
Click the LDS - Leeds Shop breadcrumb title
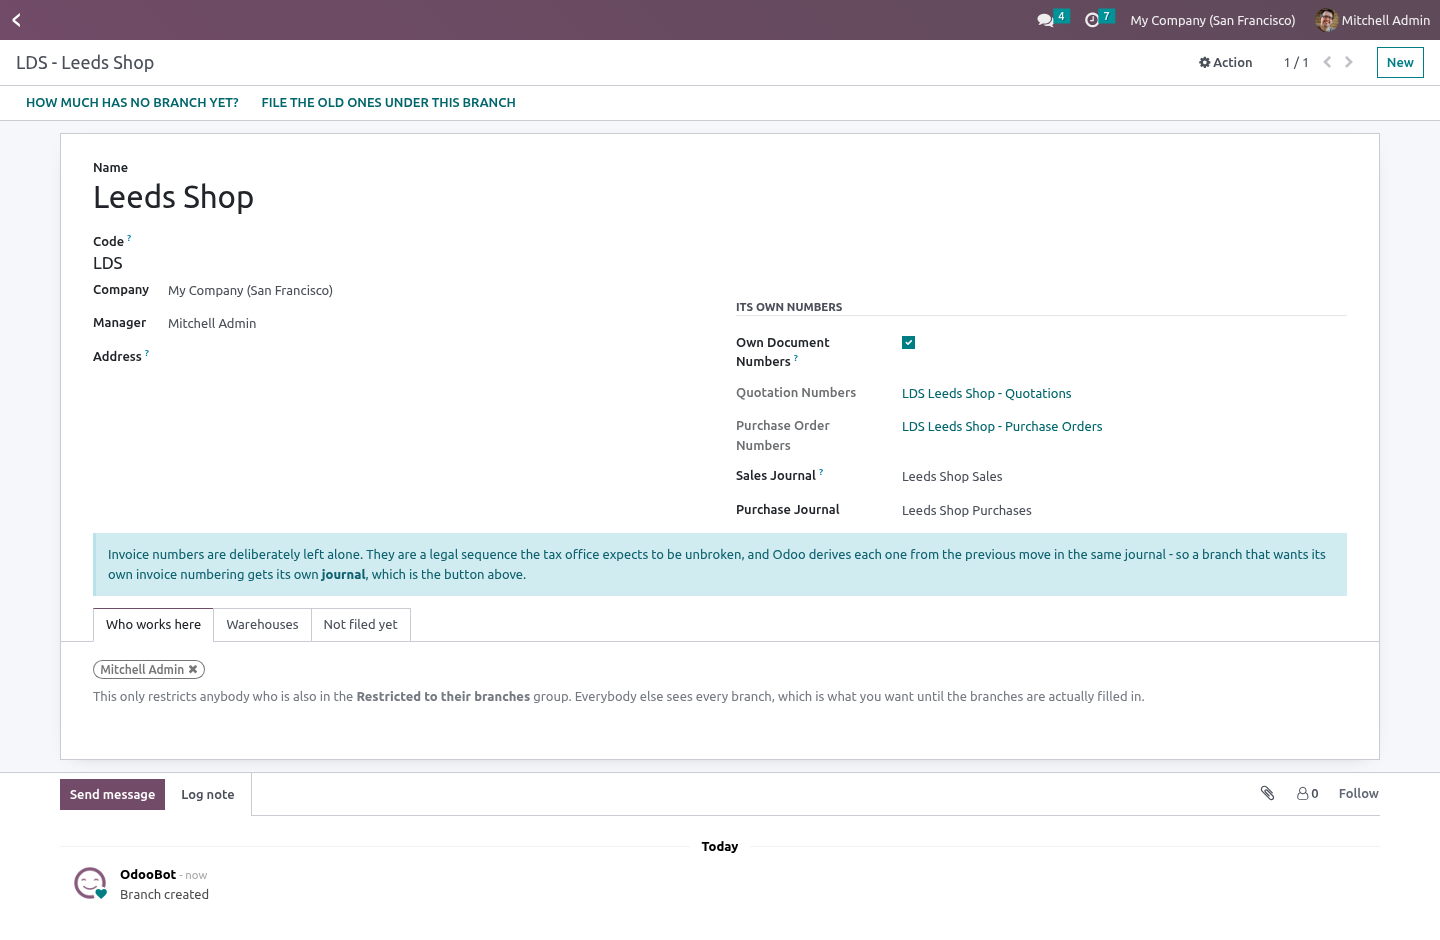pyautogui.click(x=85, y=63)
